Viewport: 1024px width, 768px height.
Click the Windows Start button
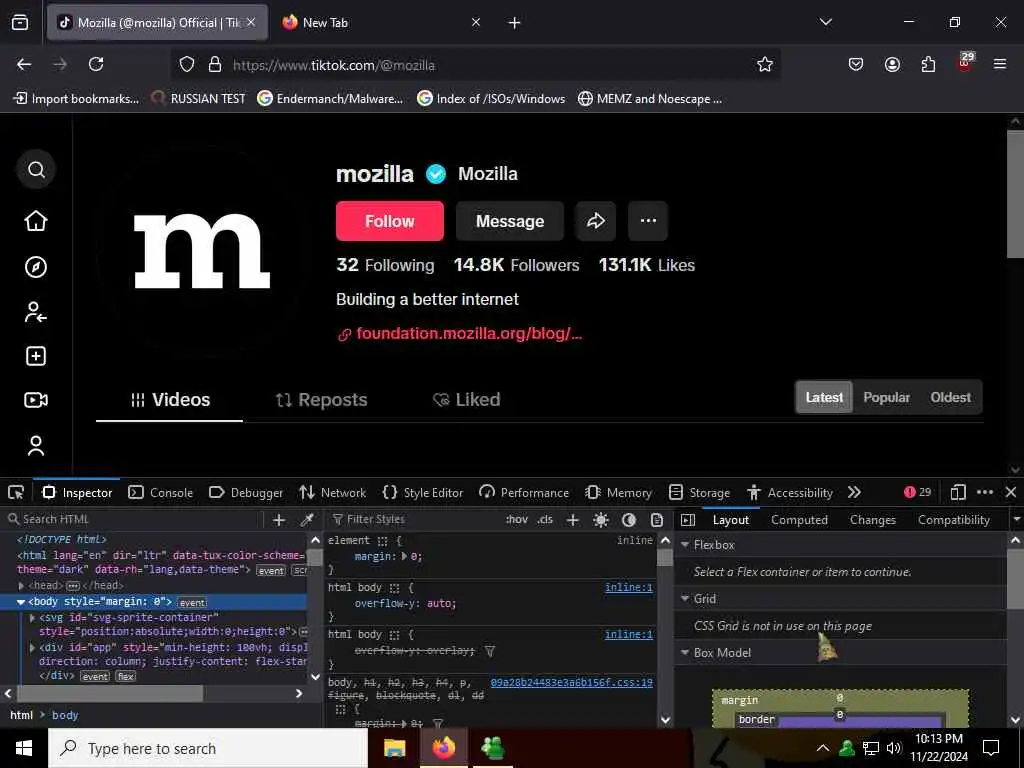click(24, 748)
